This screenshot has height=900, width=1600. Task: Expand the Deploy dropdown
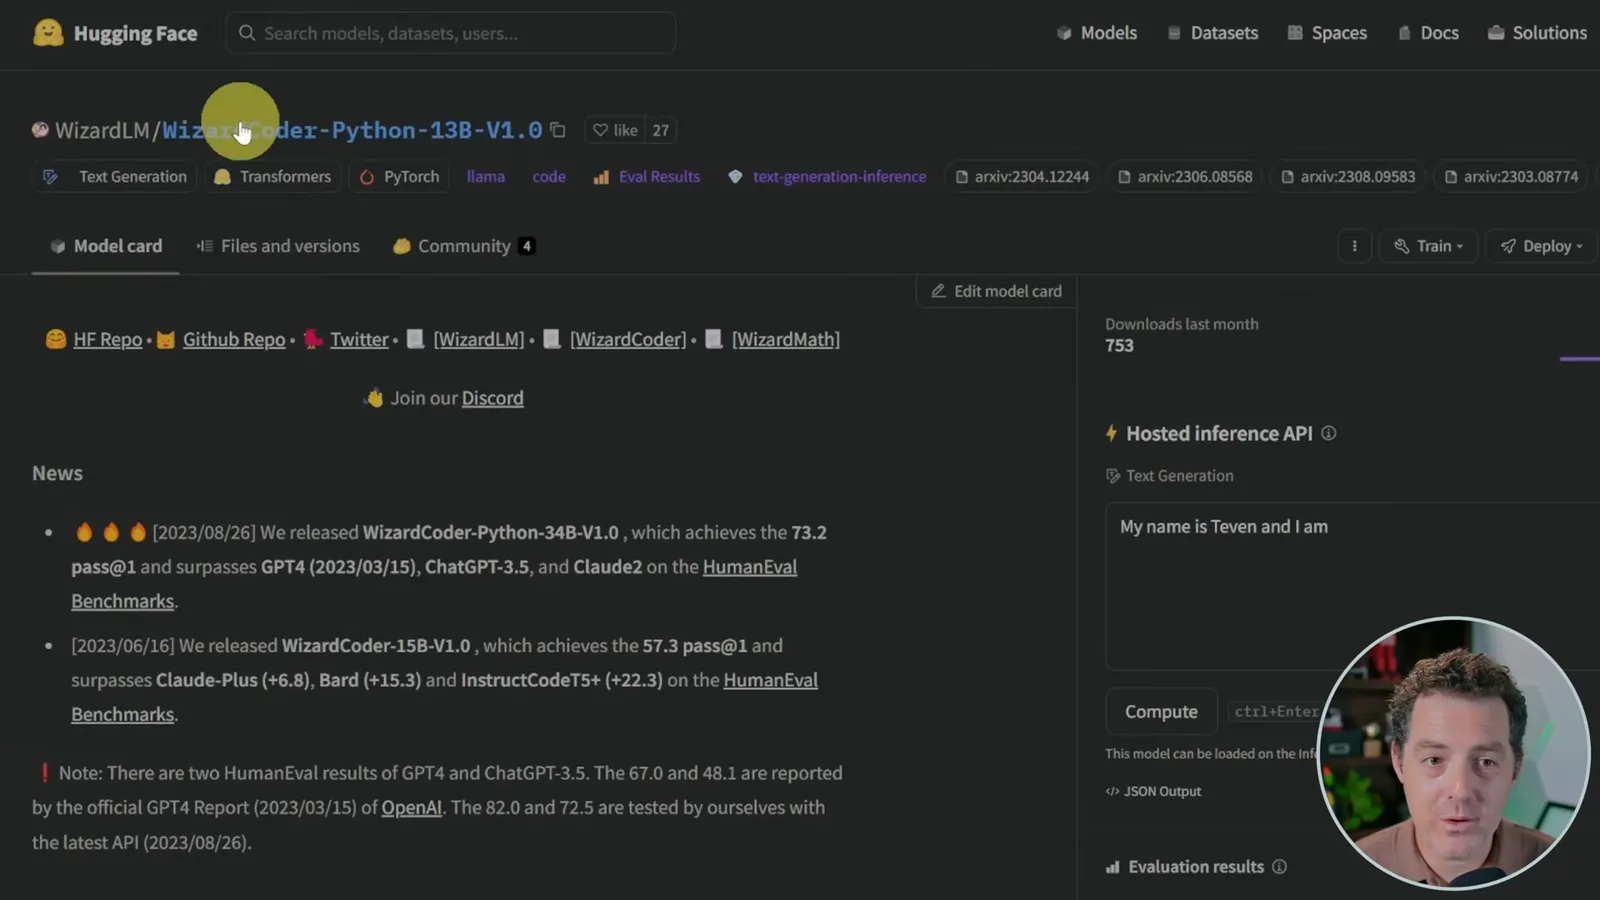tap(1541, 246)
